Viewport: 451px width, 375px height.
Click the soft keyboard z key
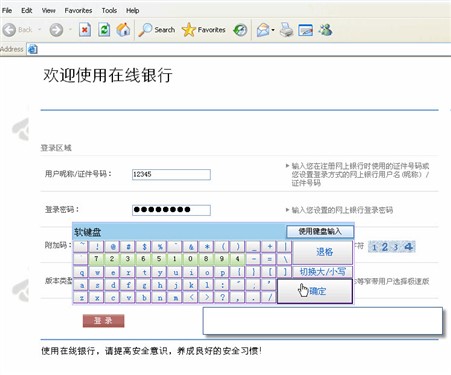click(x=81, y=297)
